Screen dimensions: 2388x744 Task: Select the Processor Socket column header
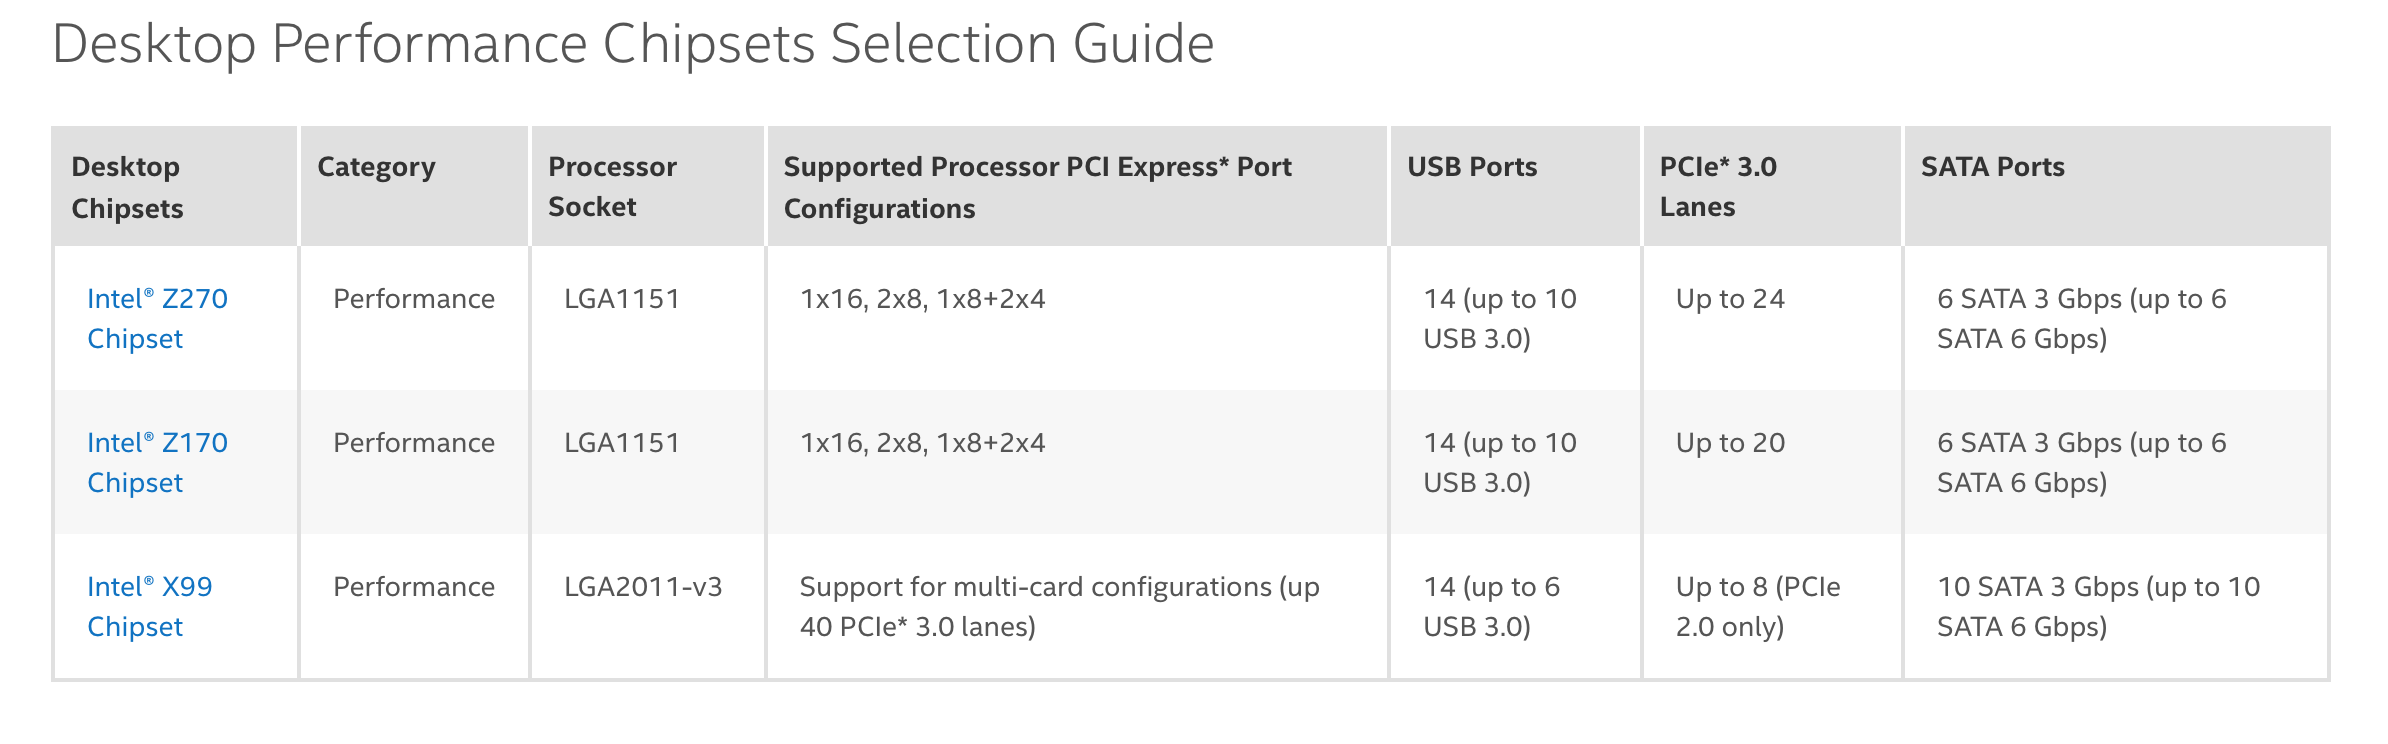point(612,187)
